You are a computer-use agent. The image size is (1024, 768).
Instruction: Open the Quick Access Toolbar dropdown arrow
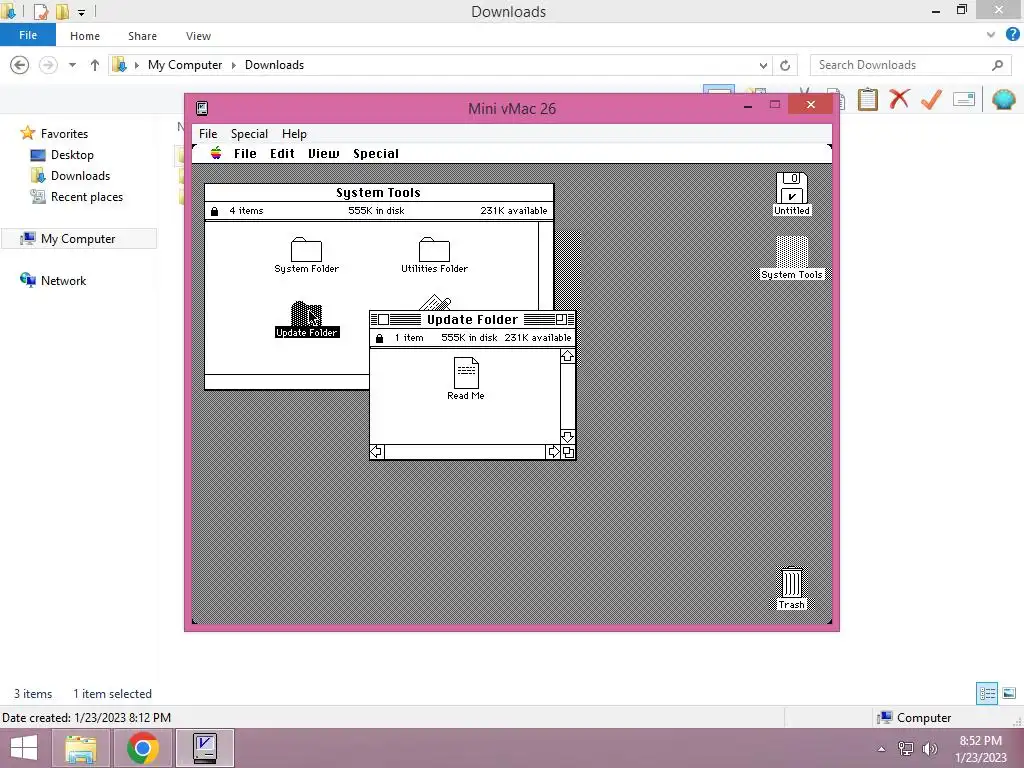[82, 12]
